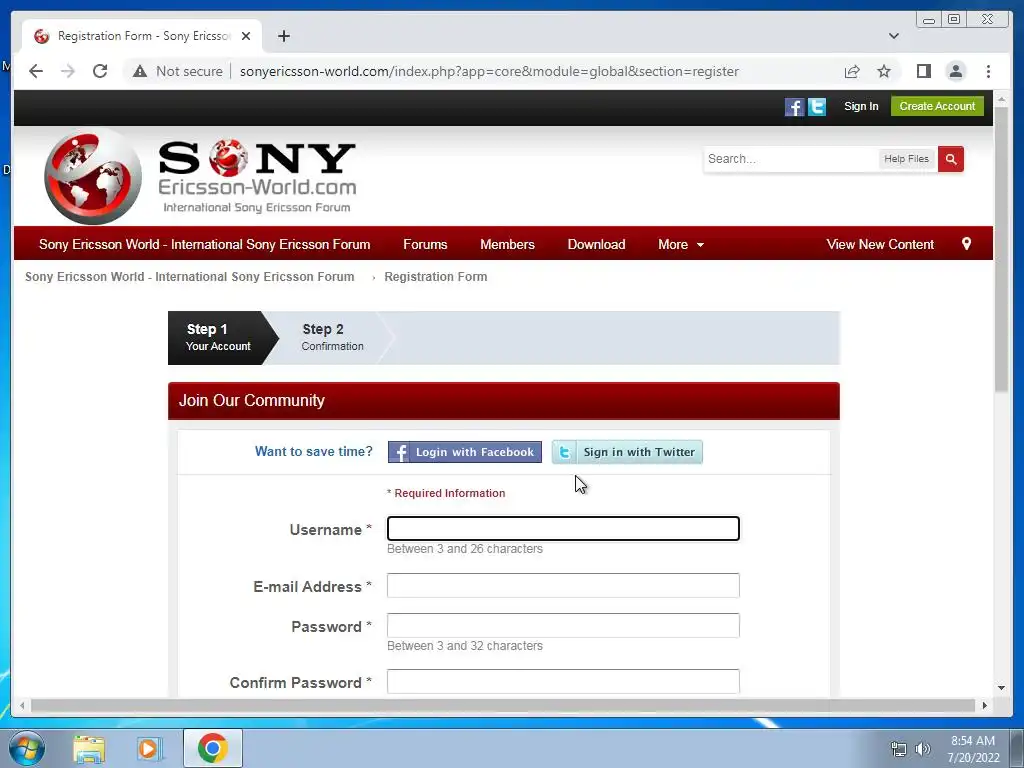The image size is (1024, 768).
Task: Click the scroll down arrow of the page
Action: coord(1001,687)
